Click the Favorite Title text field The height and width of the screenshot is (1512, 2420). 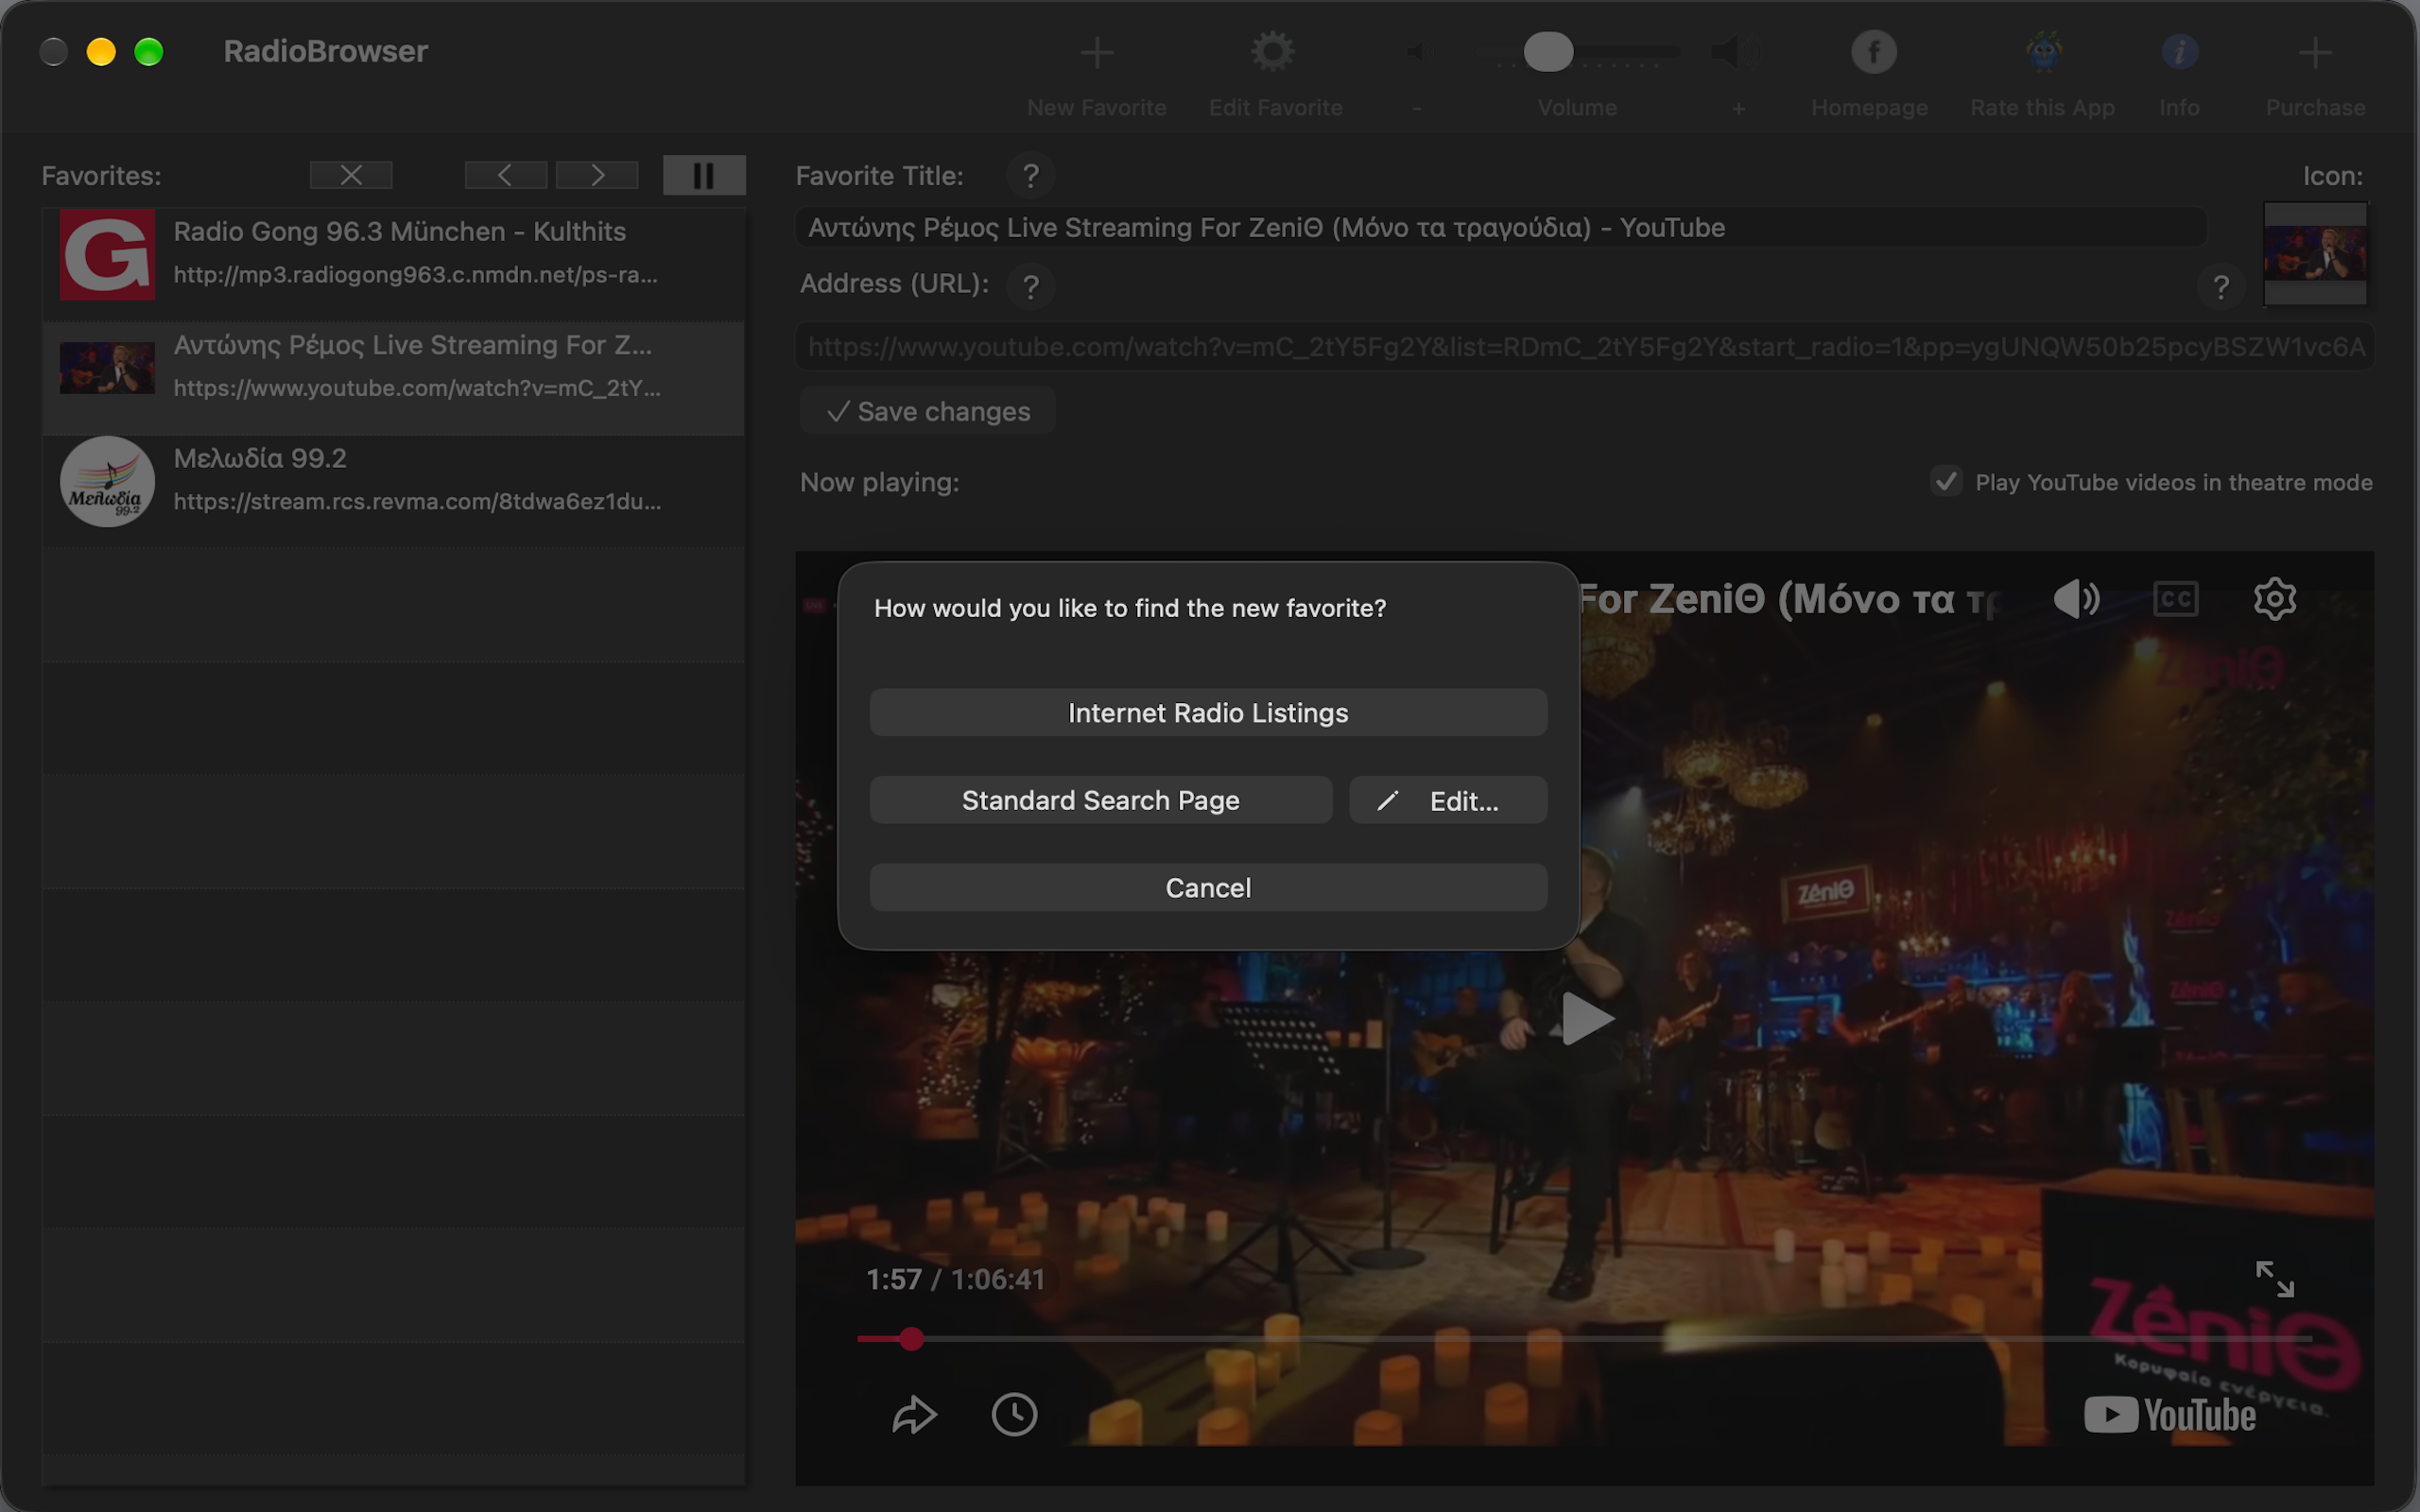1500,227
